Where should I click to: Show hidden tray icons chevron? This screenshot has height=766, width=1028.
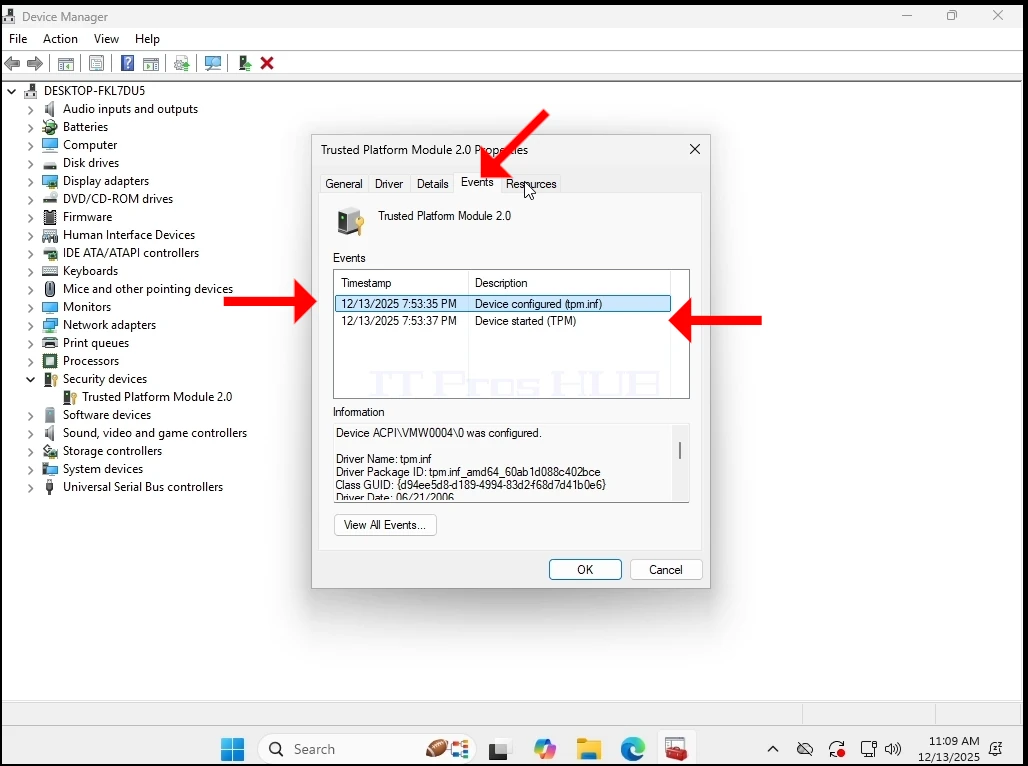coord(773,749)
